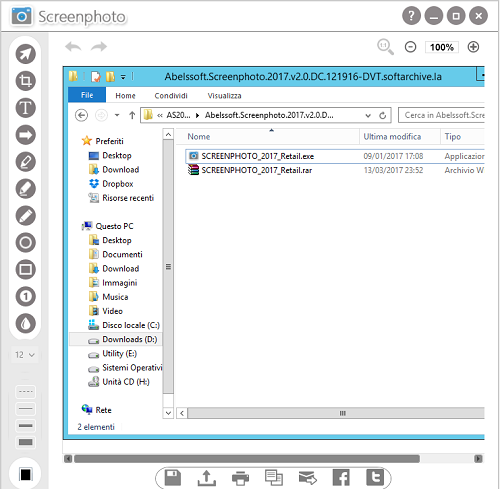This screenshot has width=500, height=489.
Task: Click the Redo arrow
Action: point(99,47)
